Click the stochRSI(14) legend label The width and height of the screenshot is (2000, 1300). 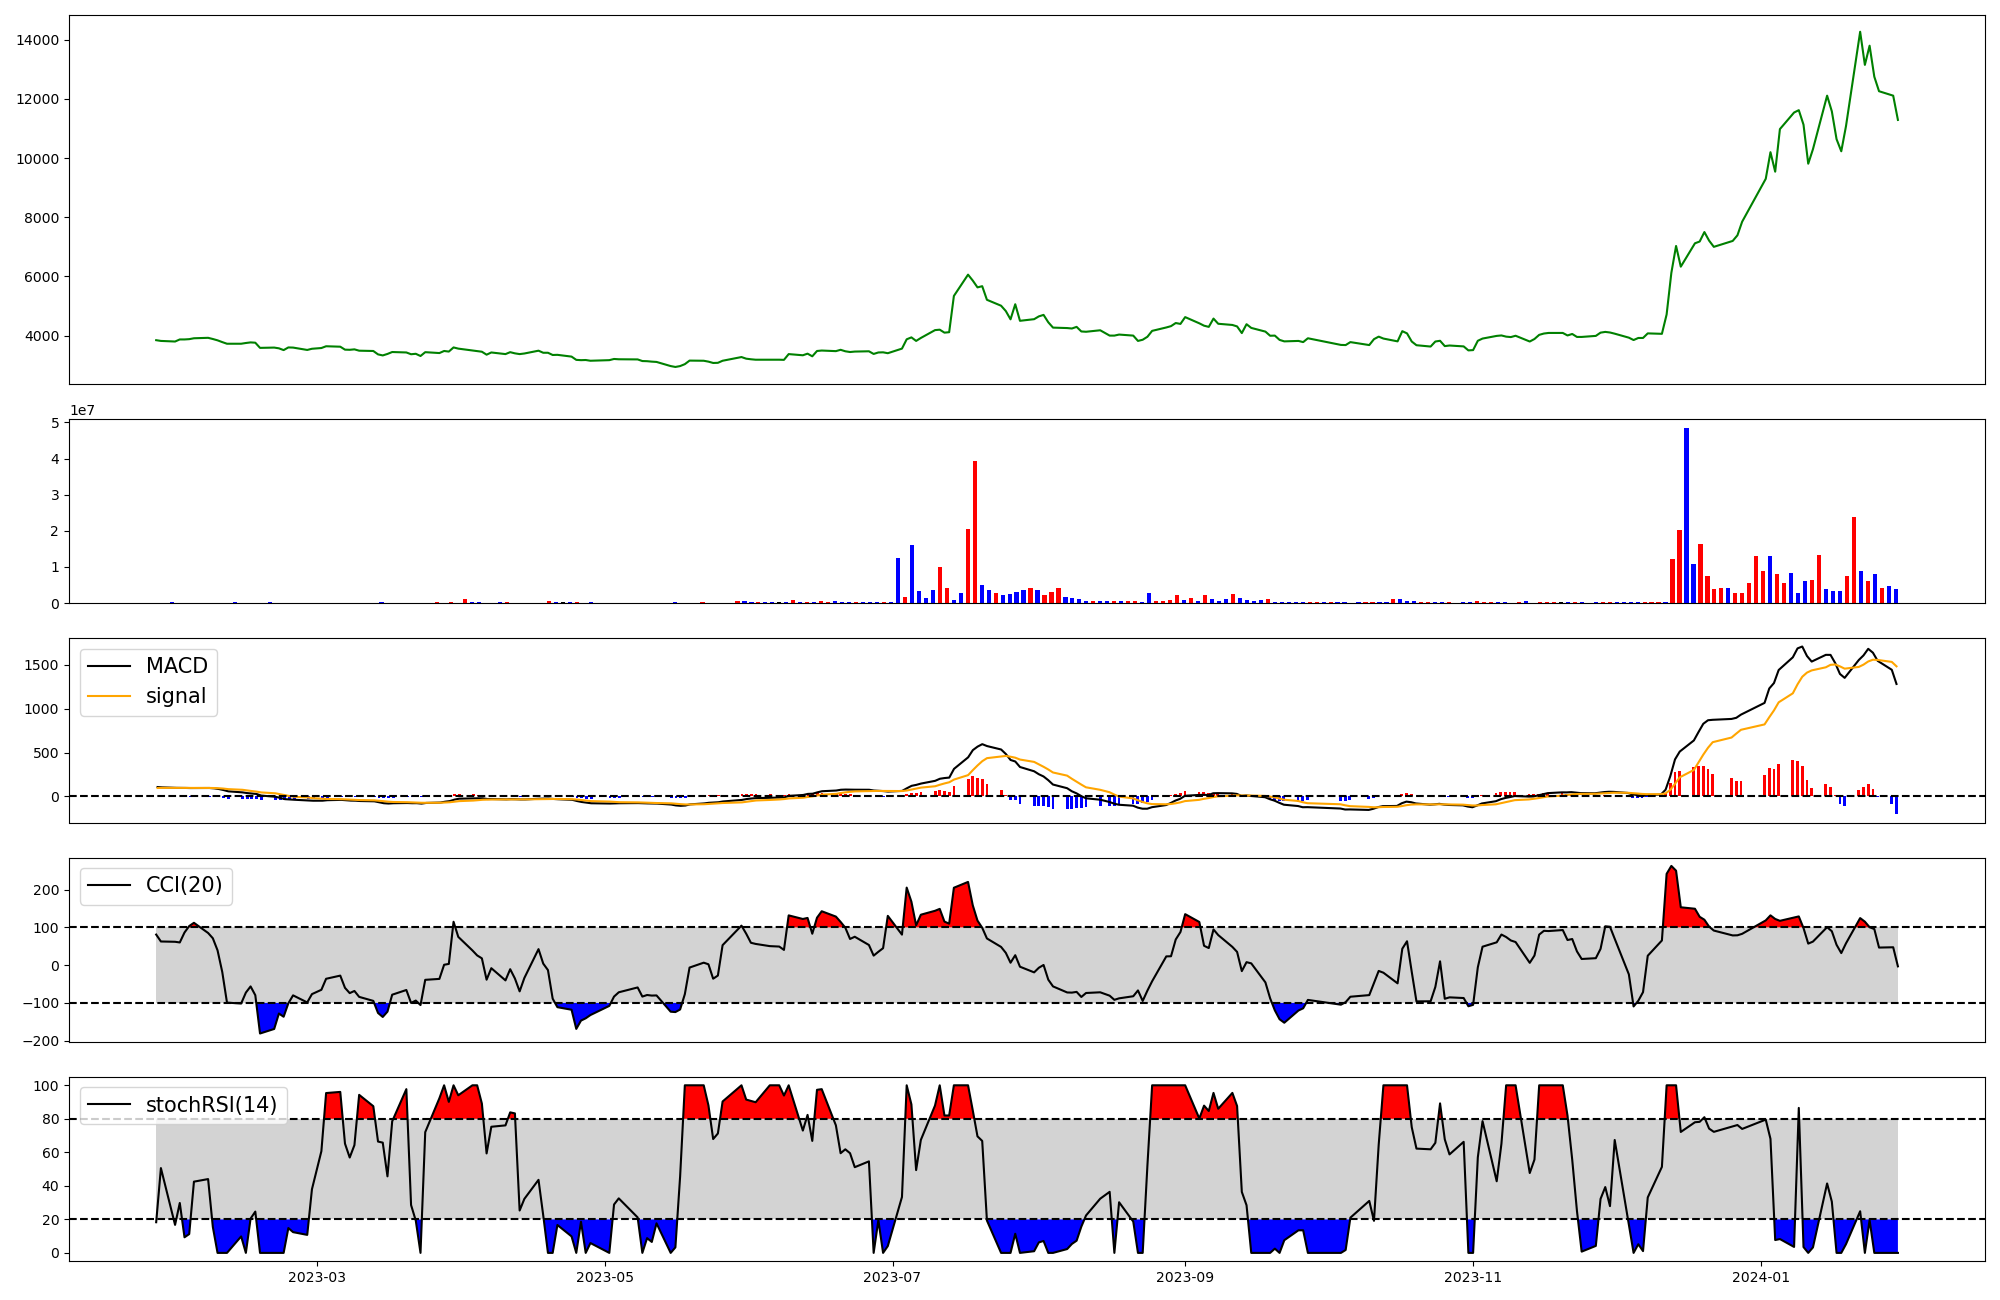click(x=211, y=1104)
